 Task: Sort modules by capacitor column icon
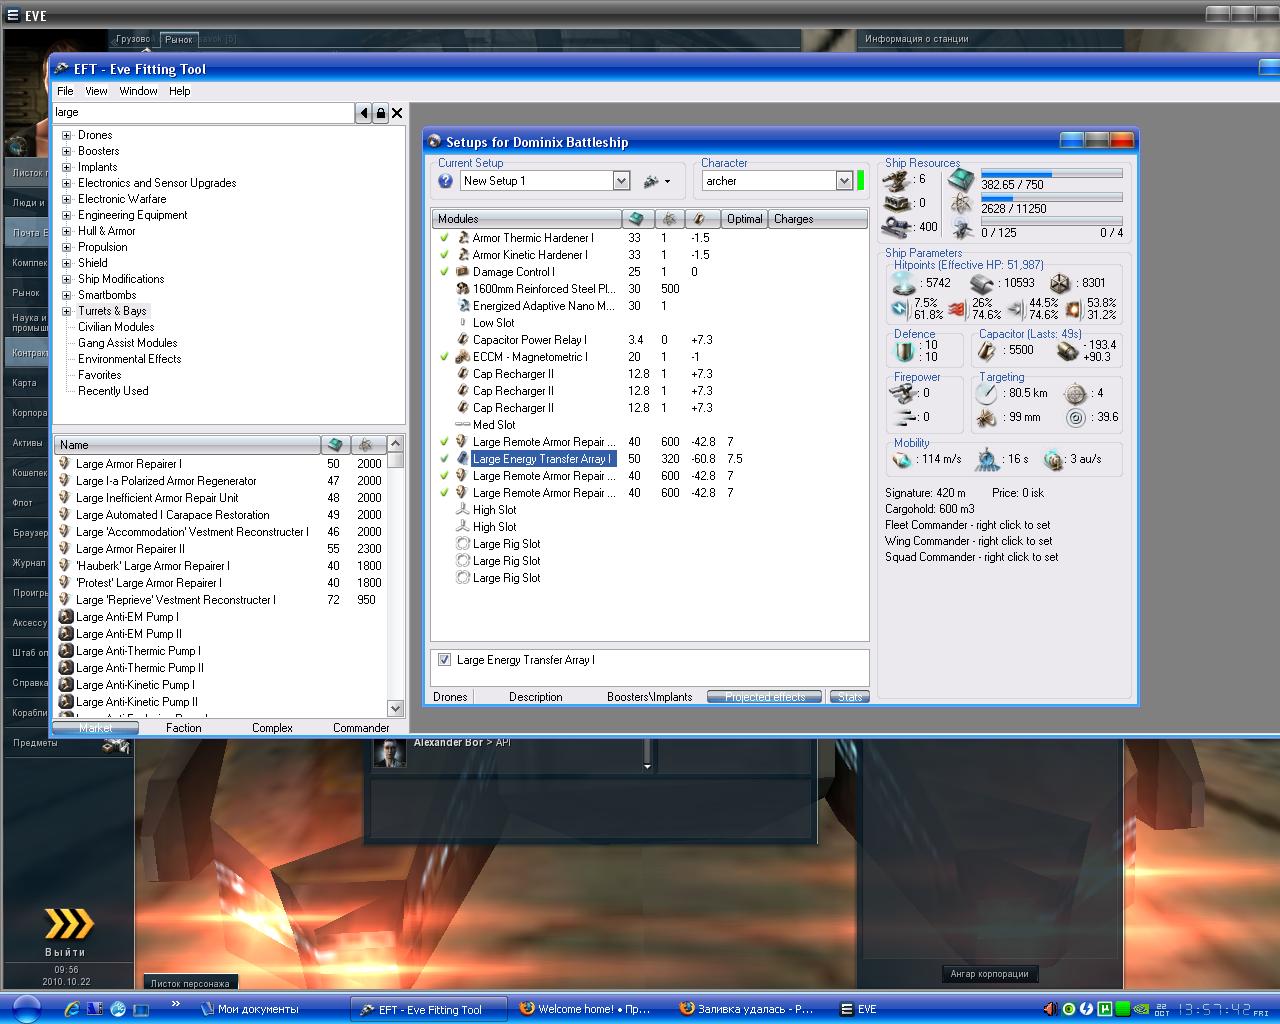point(701,219)
